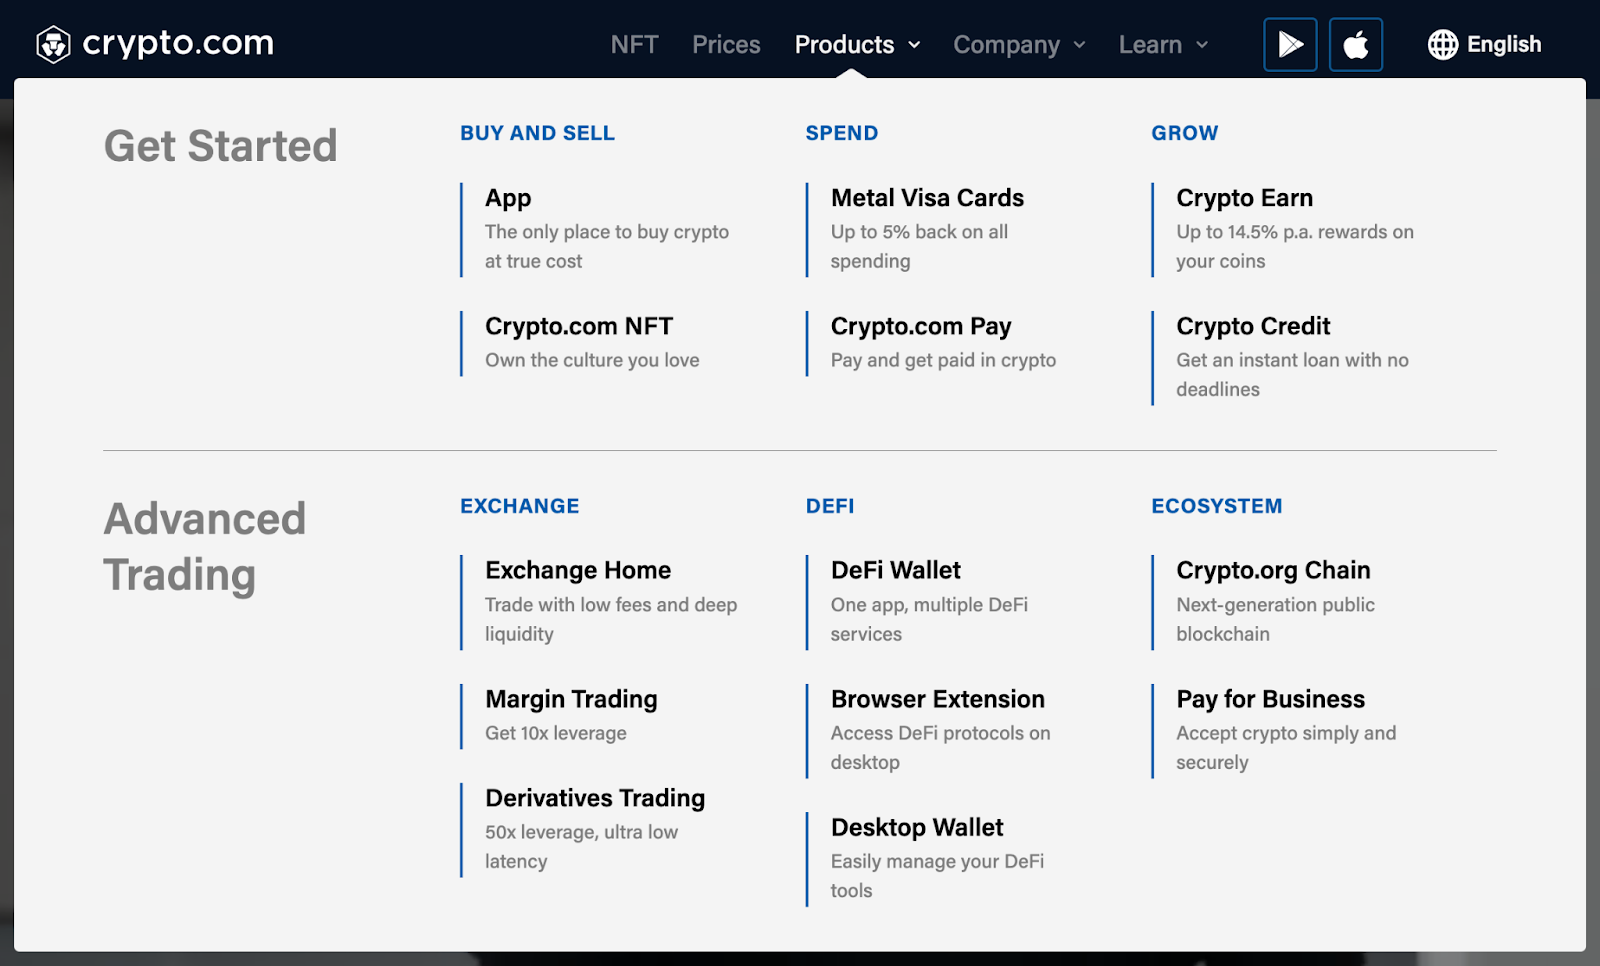Click 'Accept crypto simply and securely' text
Viewport: 1600px width, 966px height.
click(1286, 747)
